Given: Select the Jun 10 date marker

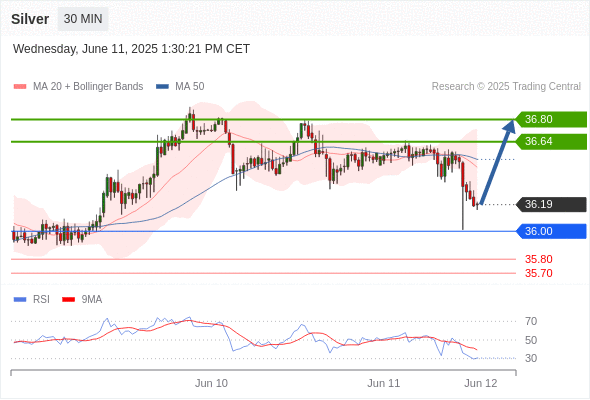Looking at the screenshot, I should [211, 383].
